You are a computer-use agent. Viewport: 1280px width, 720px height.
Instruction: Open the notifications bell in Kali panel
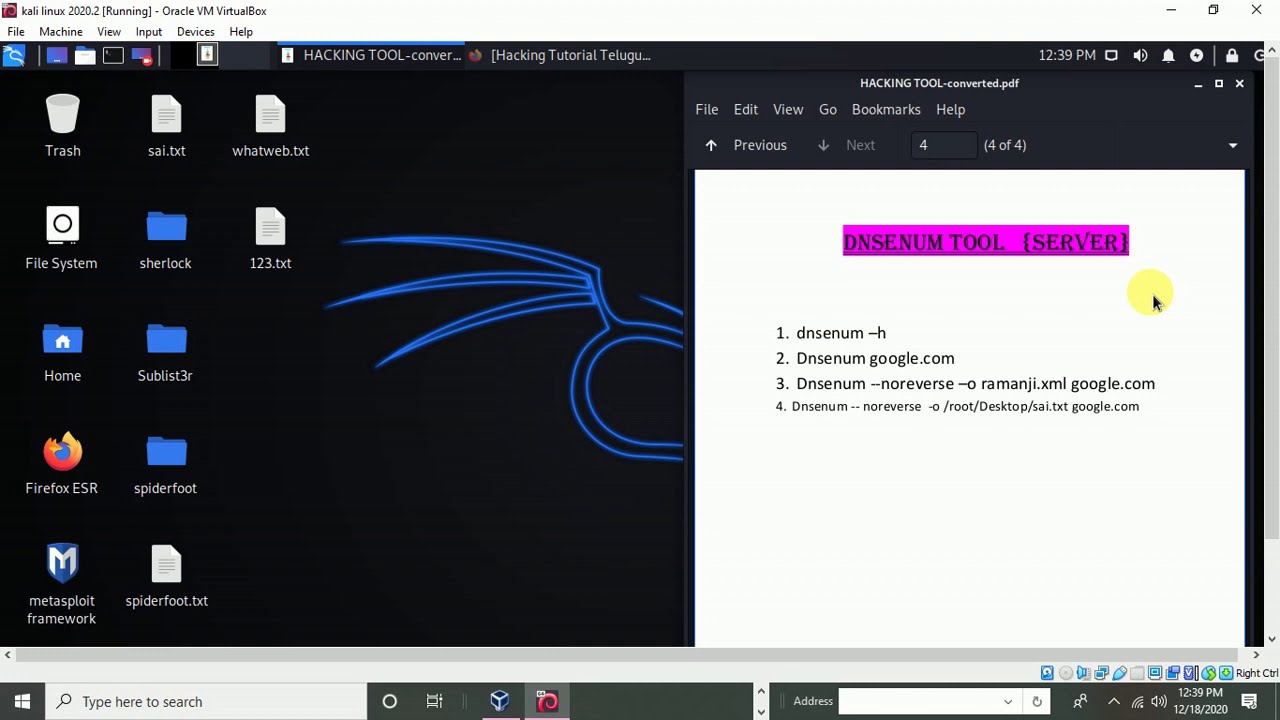coord(1168,56)
